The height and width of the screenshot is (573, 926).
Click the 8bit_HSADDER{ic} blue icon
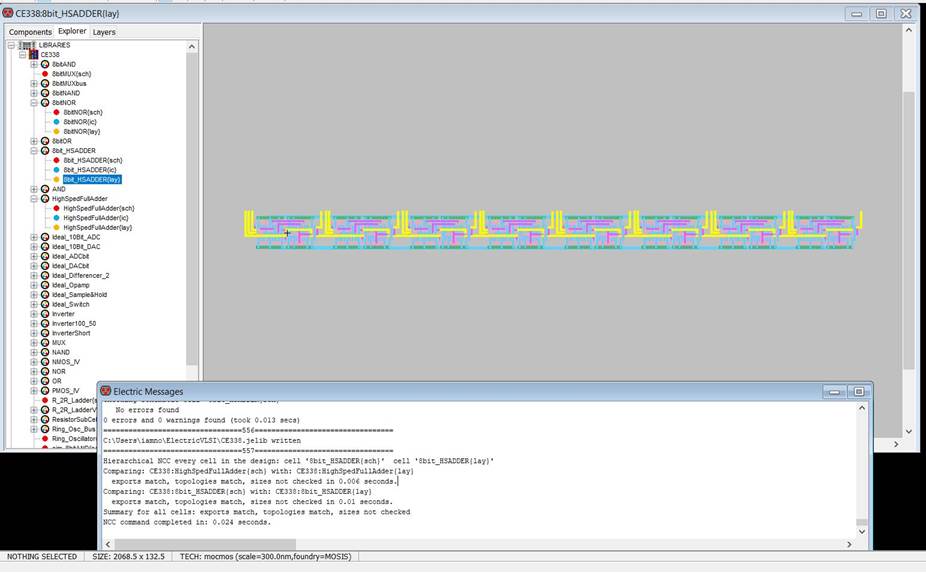coord(57,170)
